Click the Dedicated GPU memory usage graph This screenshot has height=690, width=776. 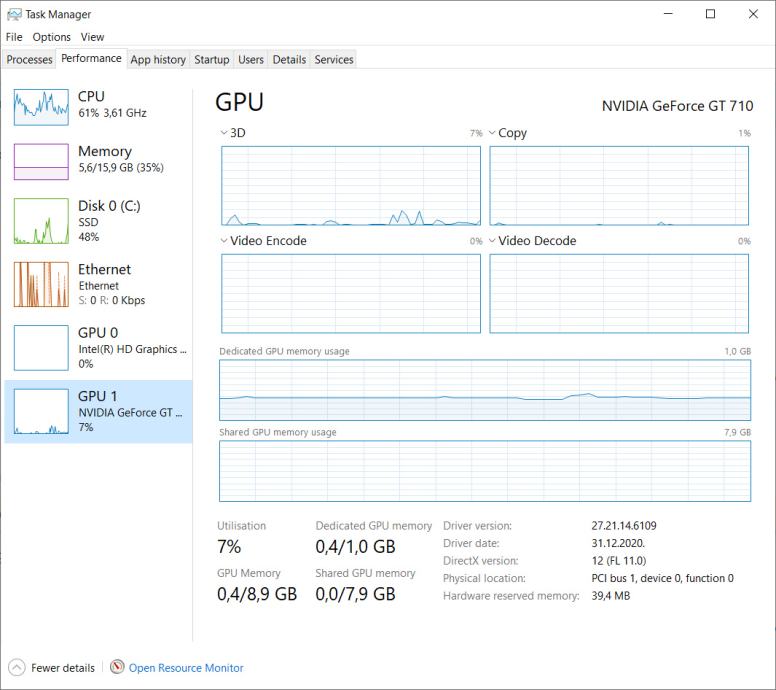tap(484, 392)
